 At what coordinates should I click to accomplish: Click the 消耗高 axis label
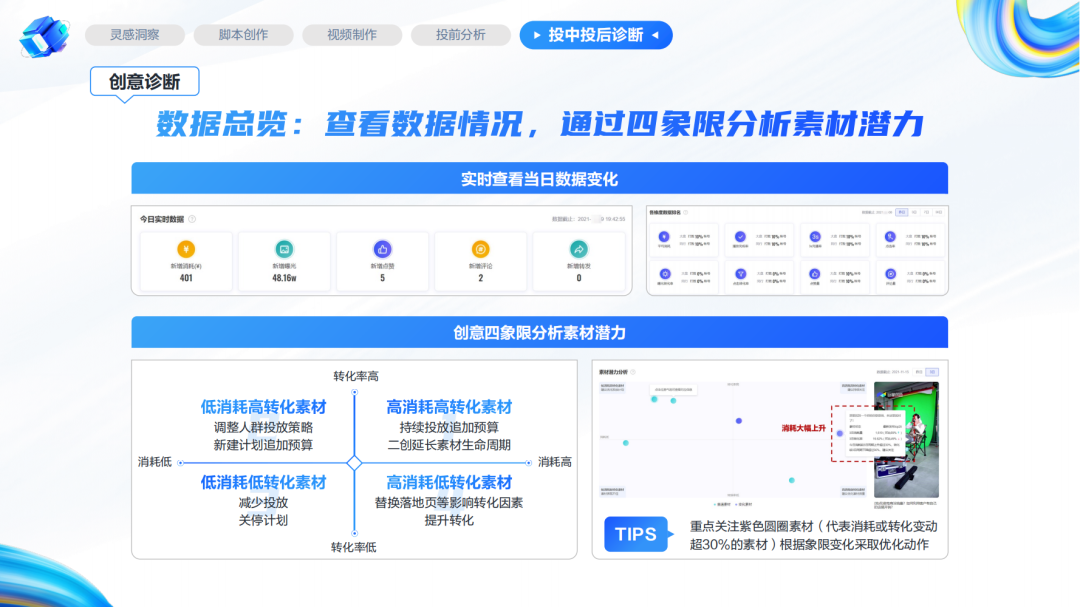click(555, 462)
